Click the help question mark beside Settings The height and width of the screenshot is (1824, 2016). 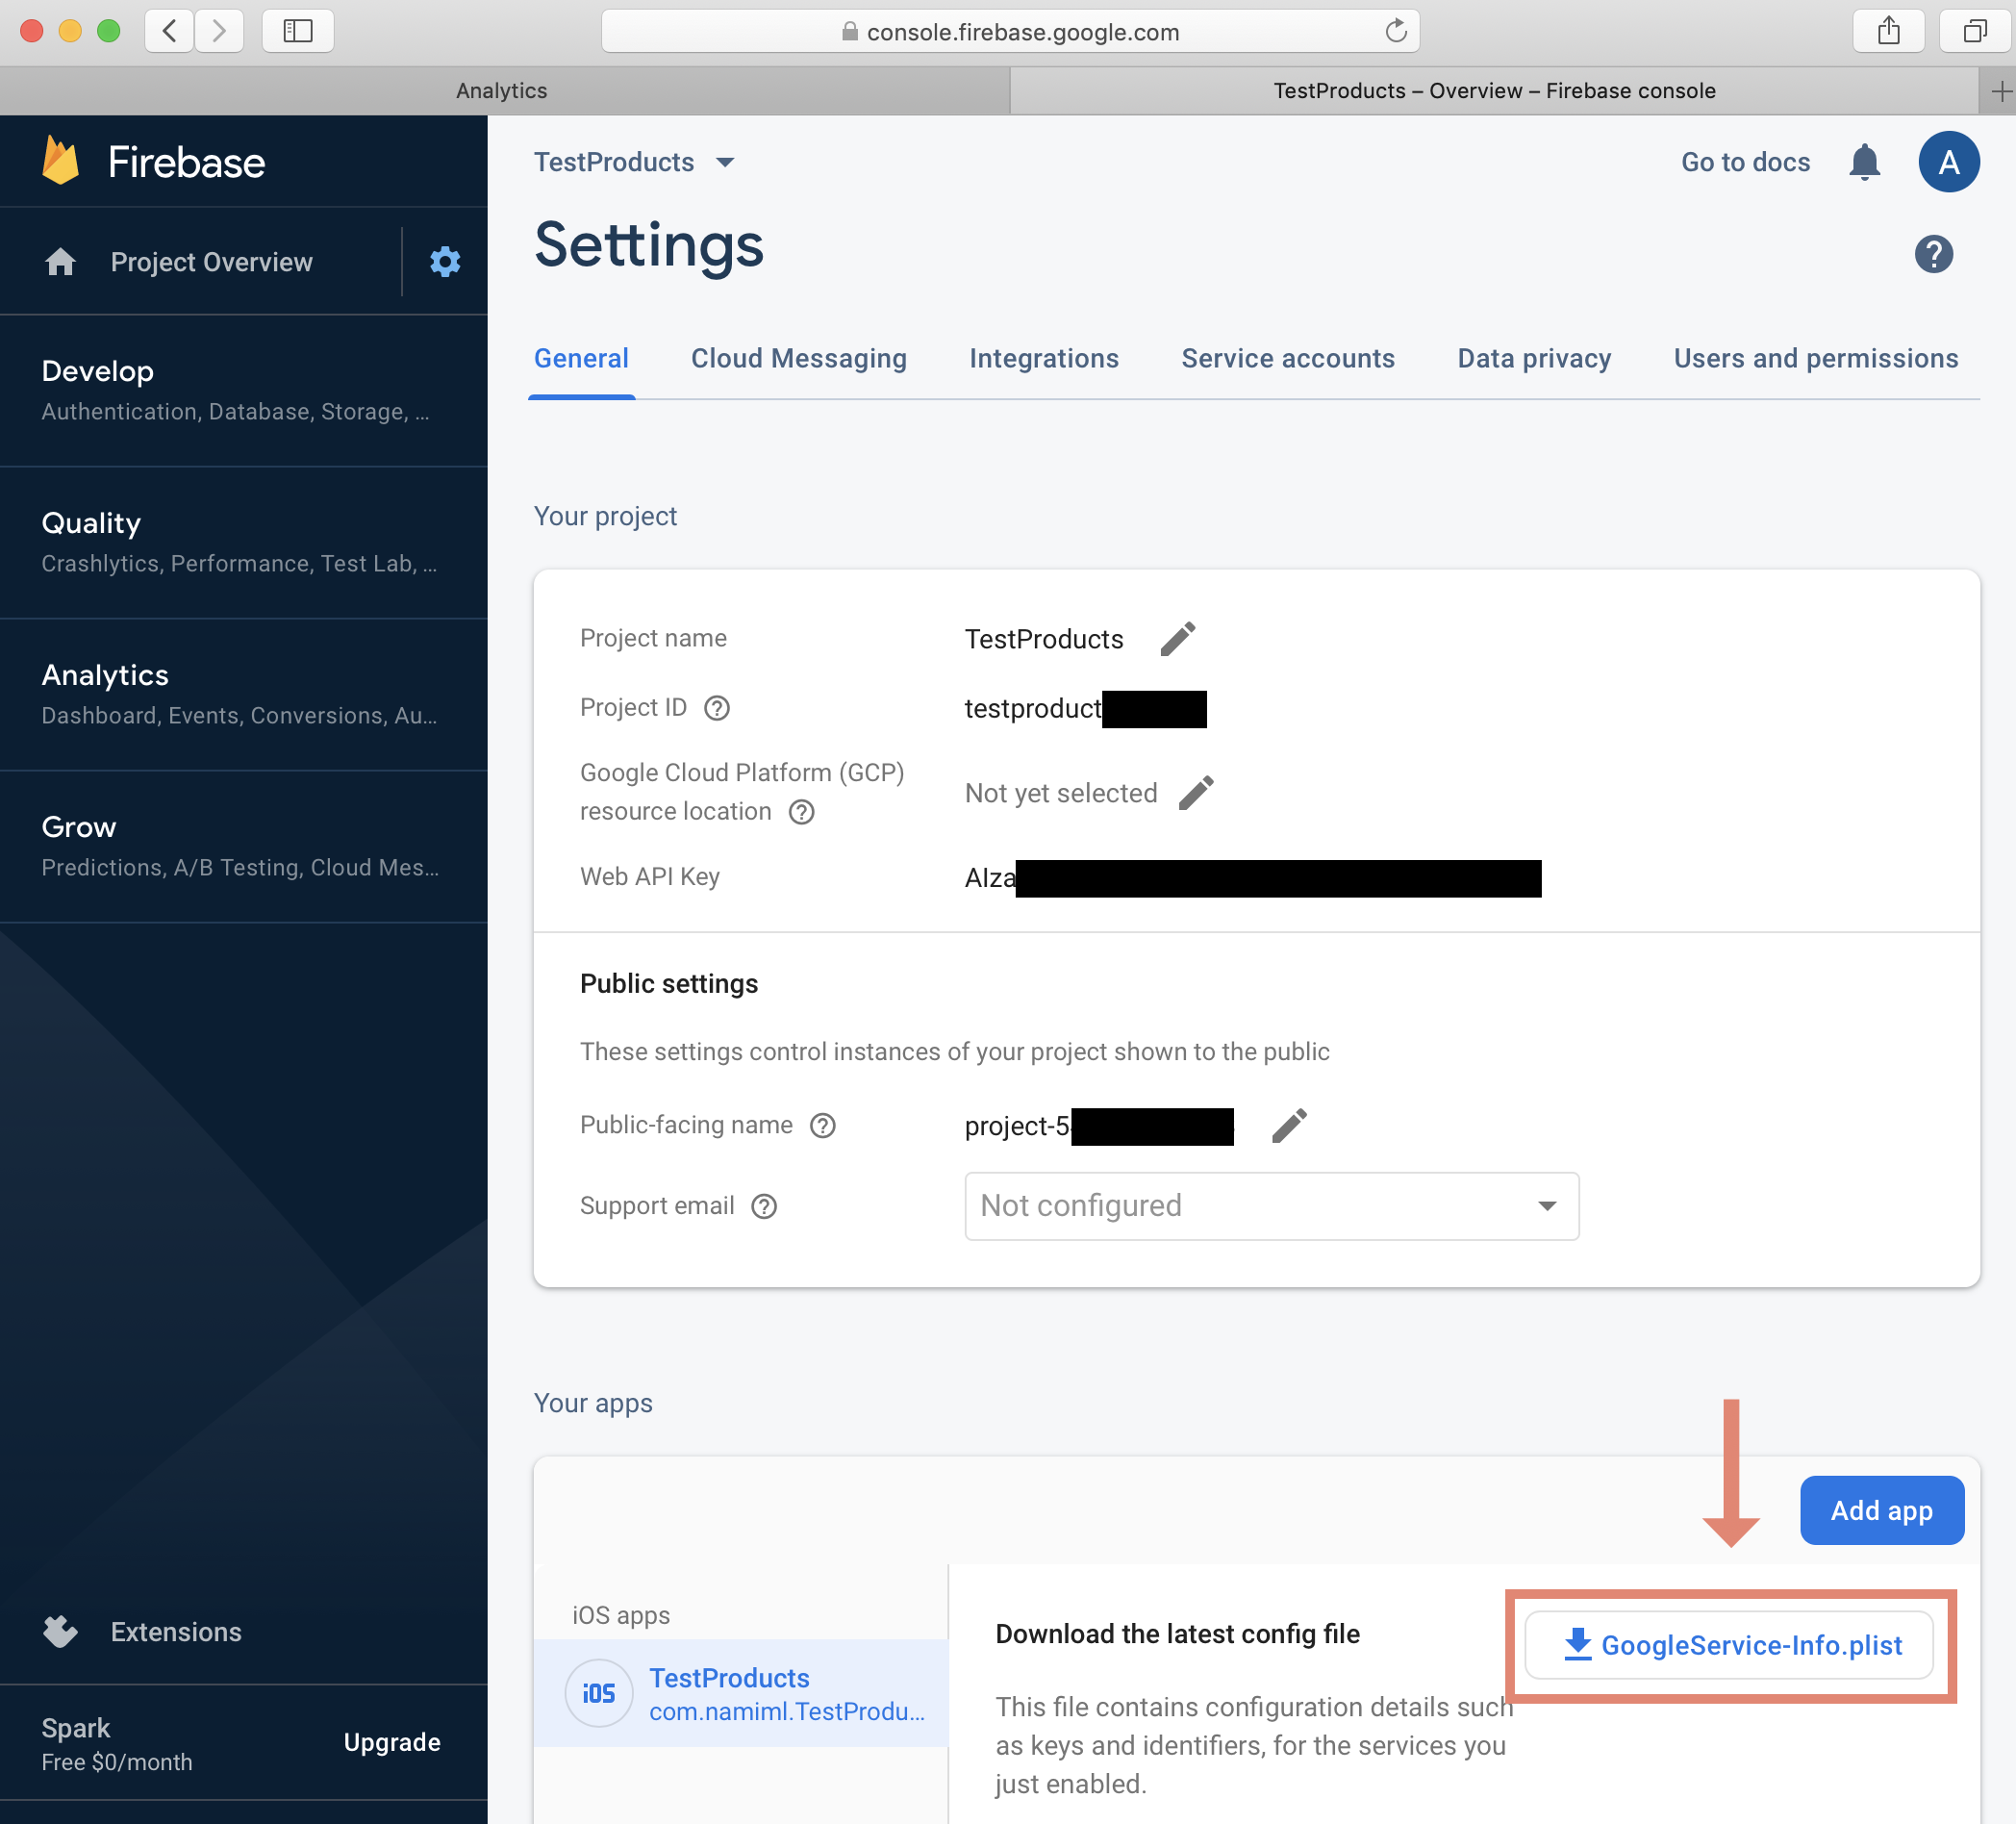click(x=1933, y=254)
